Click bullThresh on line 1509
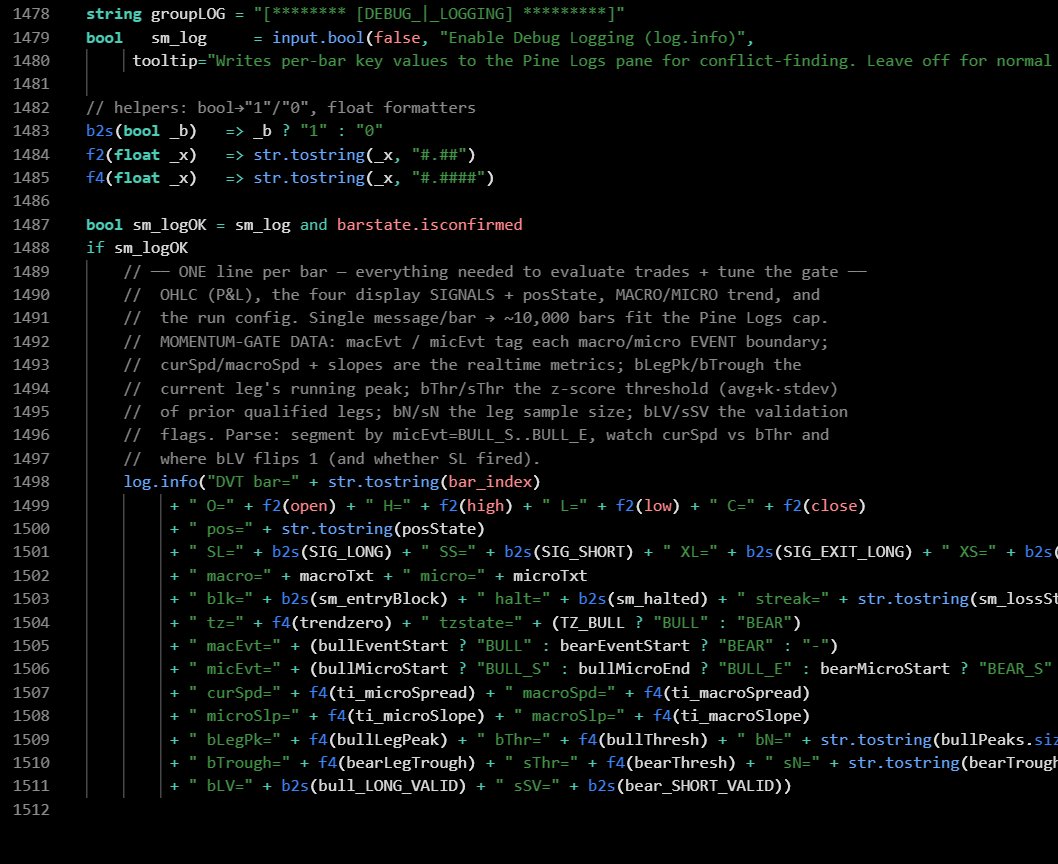 (652, 740)
